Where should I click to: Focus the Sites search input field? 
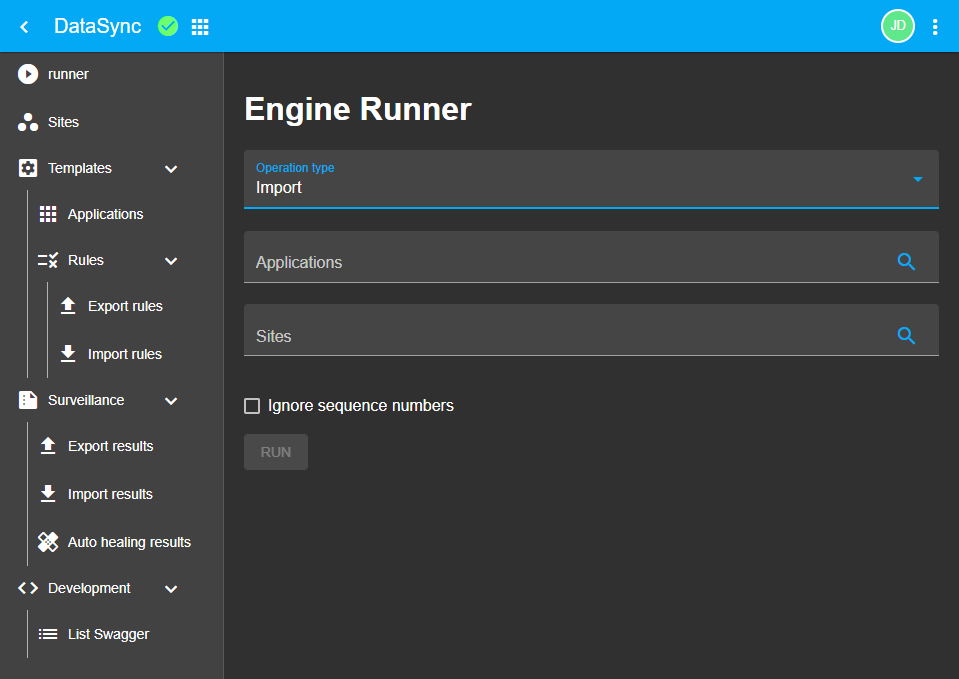(591, 330)
